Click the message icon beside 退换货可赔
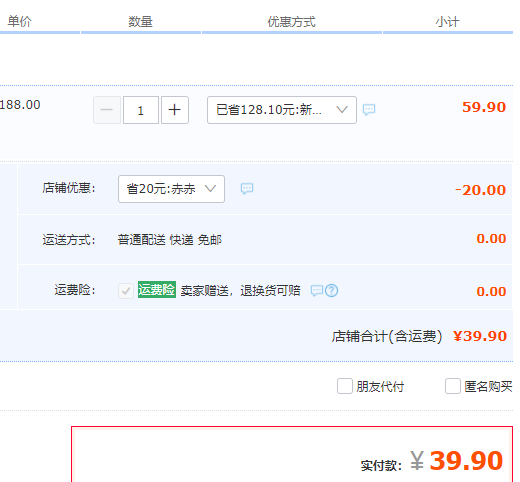This screenshot has height=482, width=520. pyautogui.click(x=317, y=291)
